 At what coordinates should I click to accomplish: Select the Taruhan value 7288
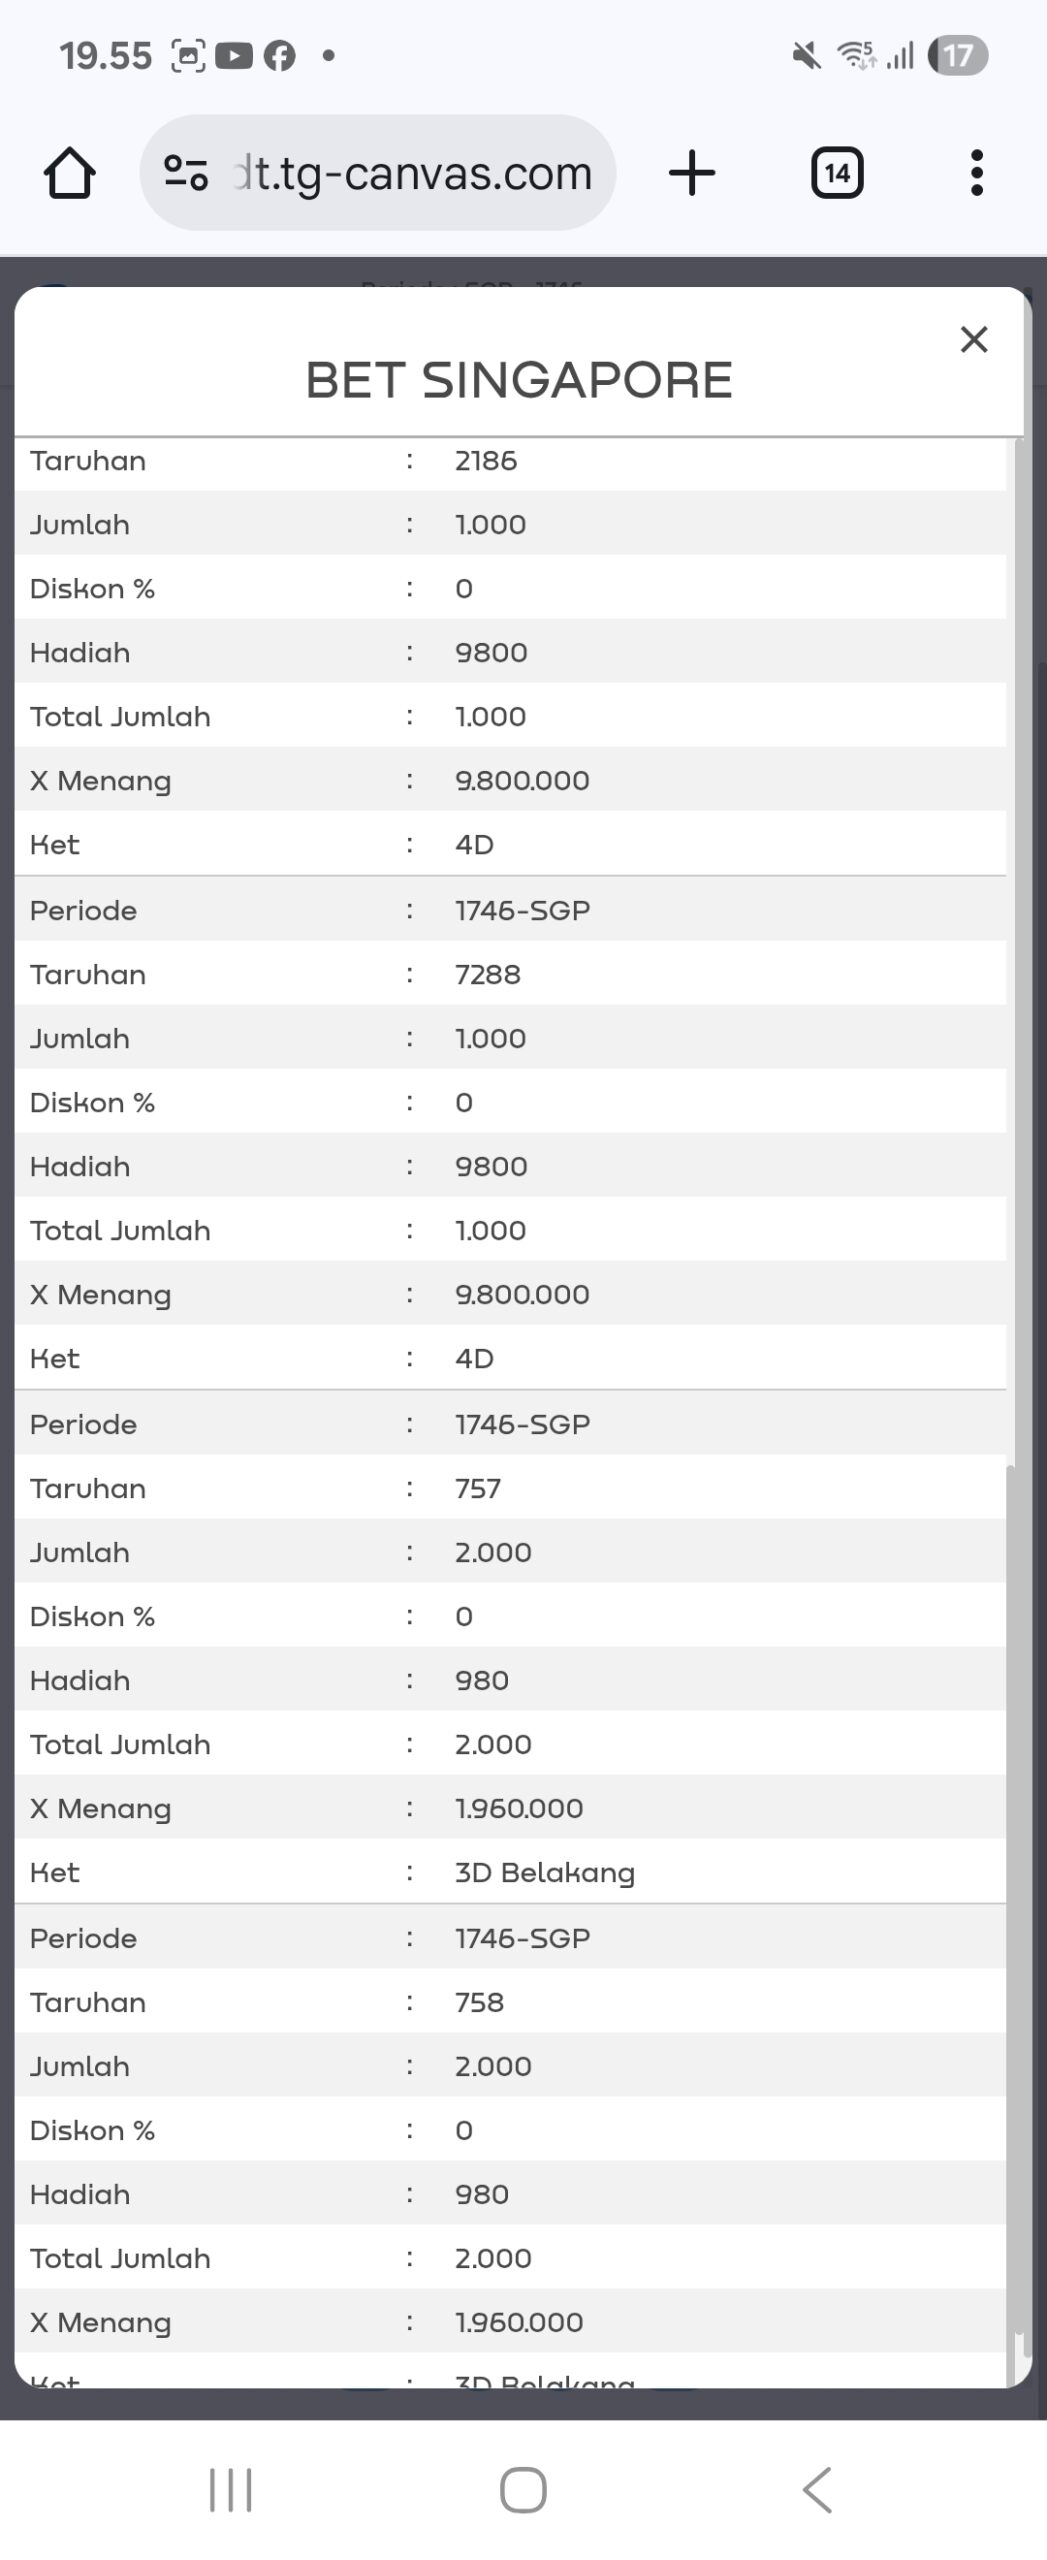point(488,975)
